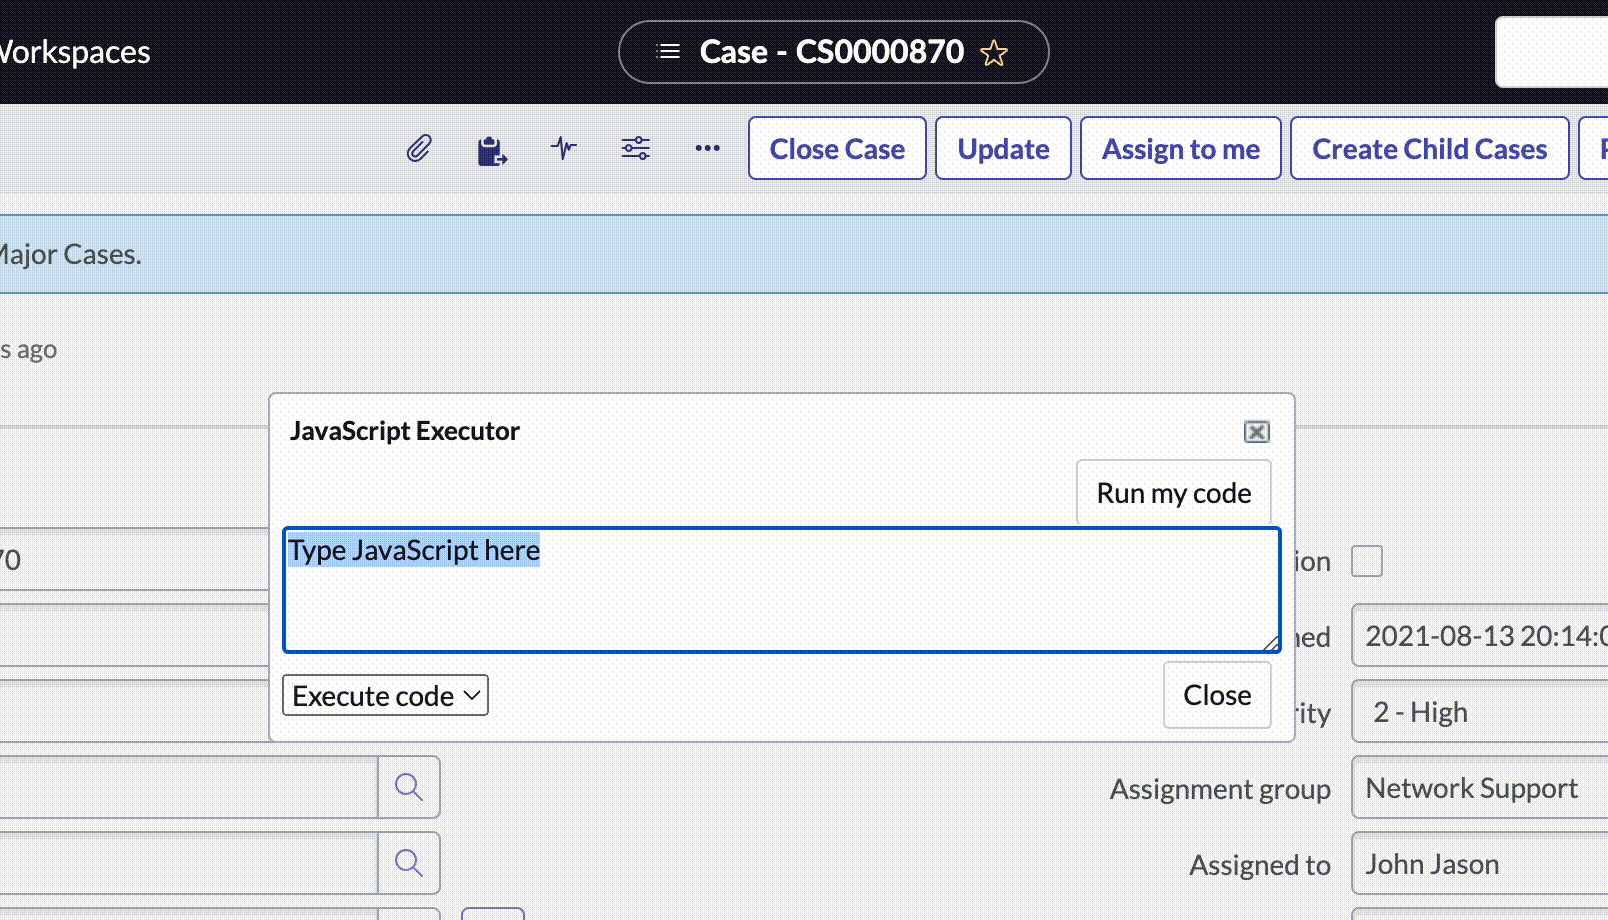Click the Close Case button

coord(837,149)
